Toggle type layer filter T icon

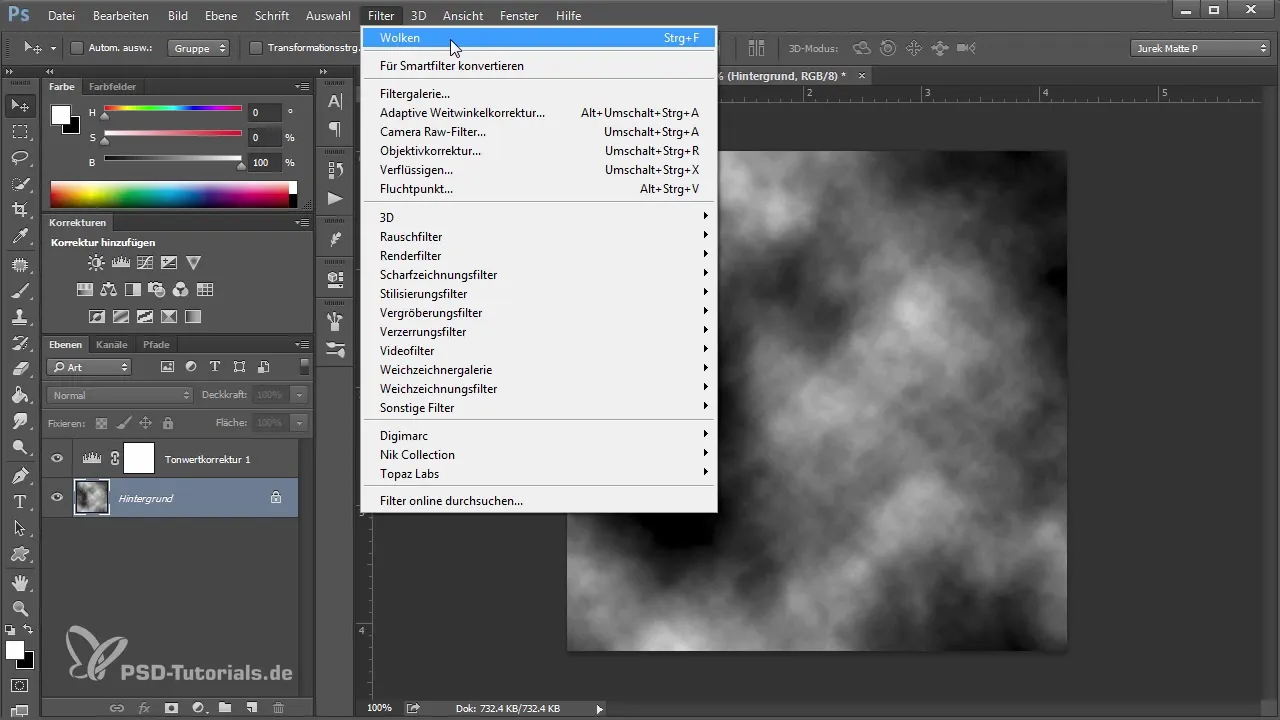[x=215, y=367]
